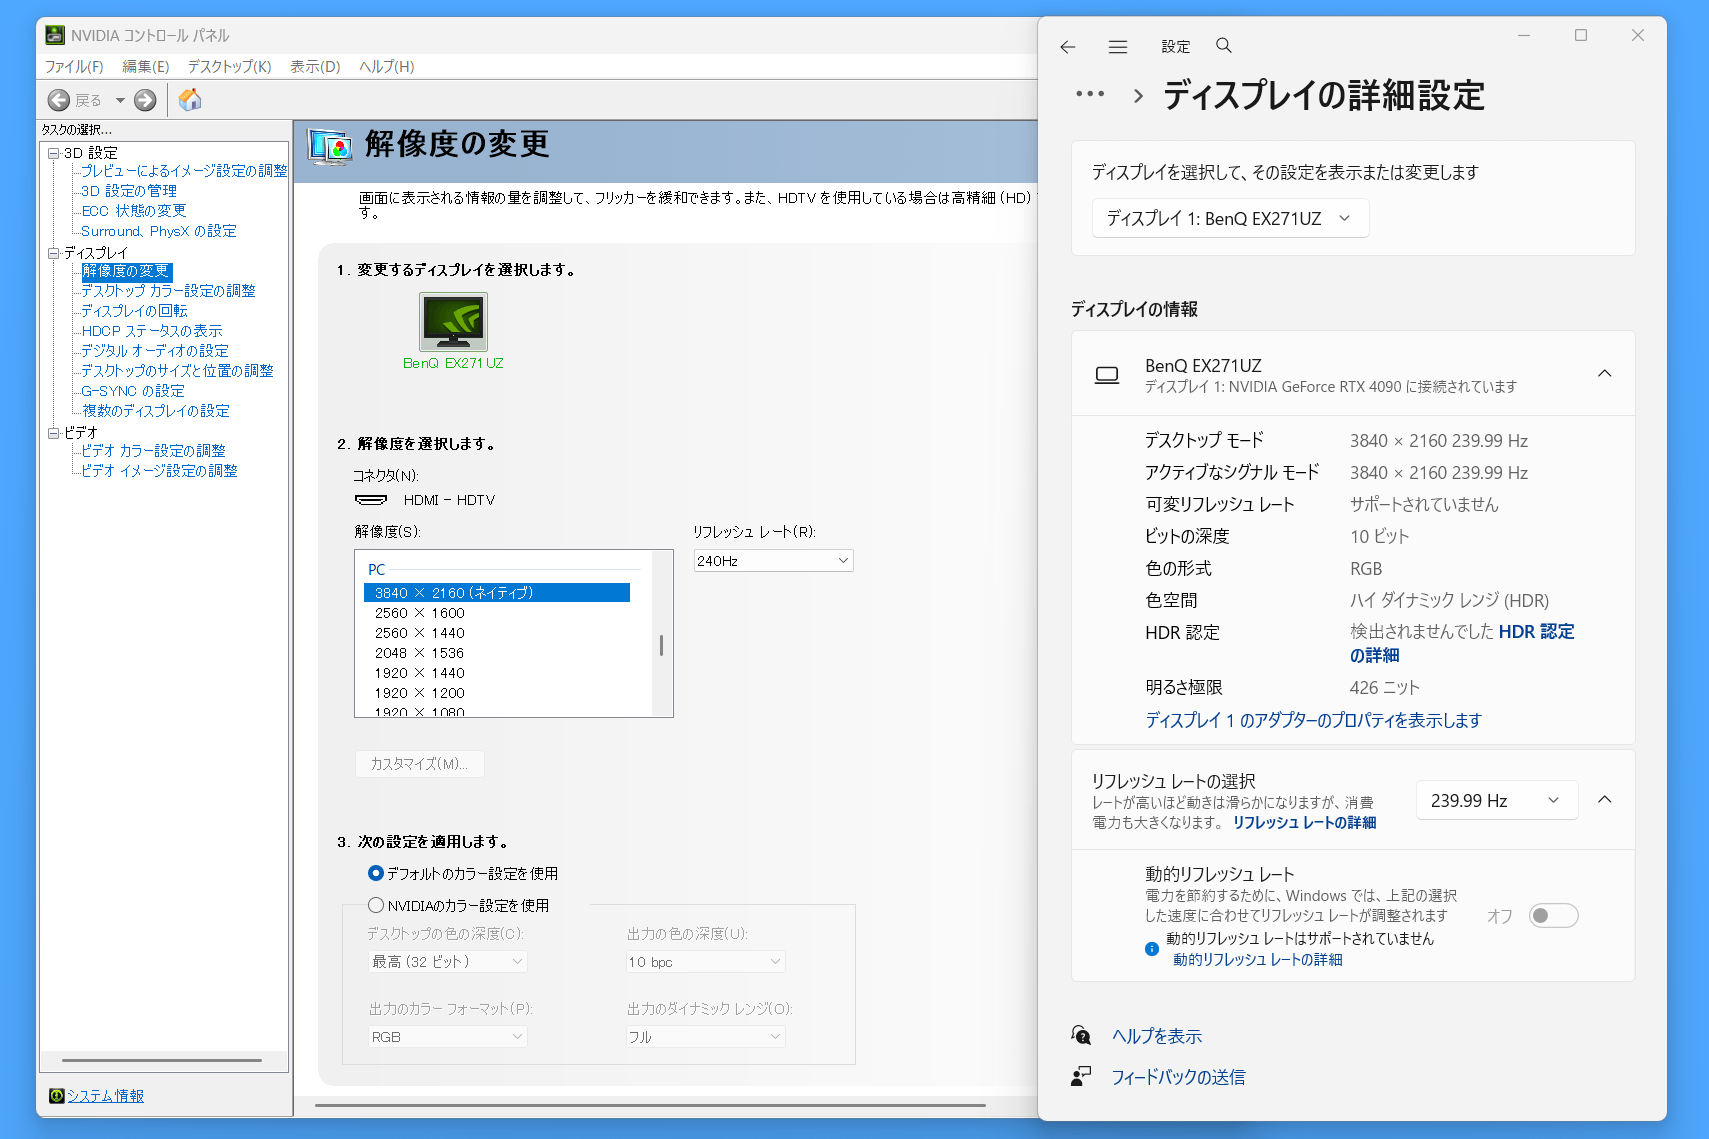This screenshot has height=1139, width=1709.
Task: Click the NVIDIA Control Panel home icon
Action: coord(190,100)
